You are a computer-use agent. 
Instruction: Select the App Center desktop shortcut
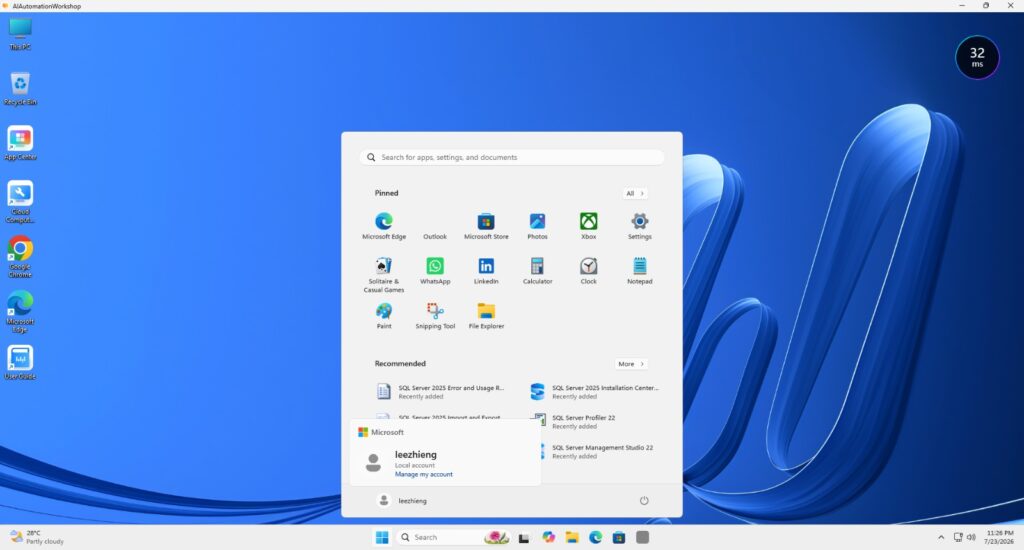coord(20,144)
